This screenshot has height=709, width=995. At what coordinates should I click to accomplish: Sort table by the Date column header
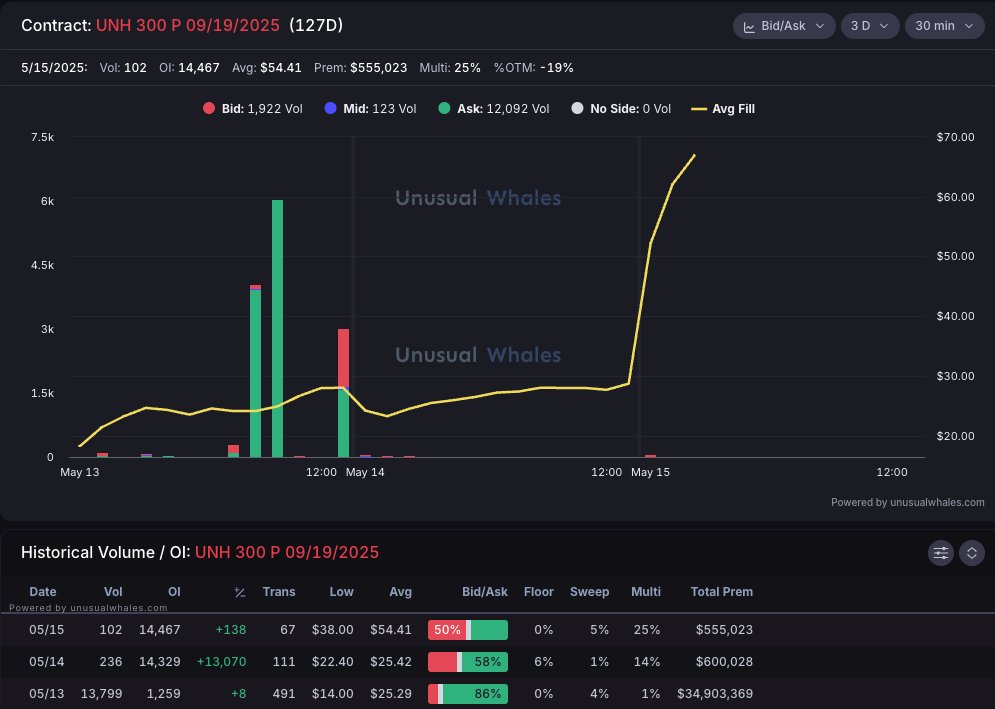coord(43,592)
